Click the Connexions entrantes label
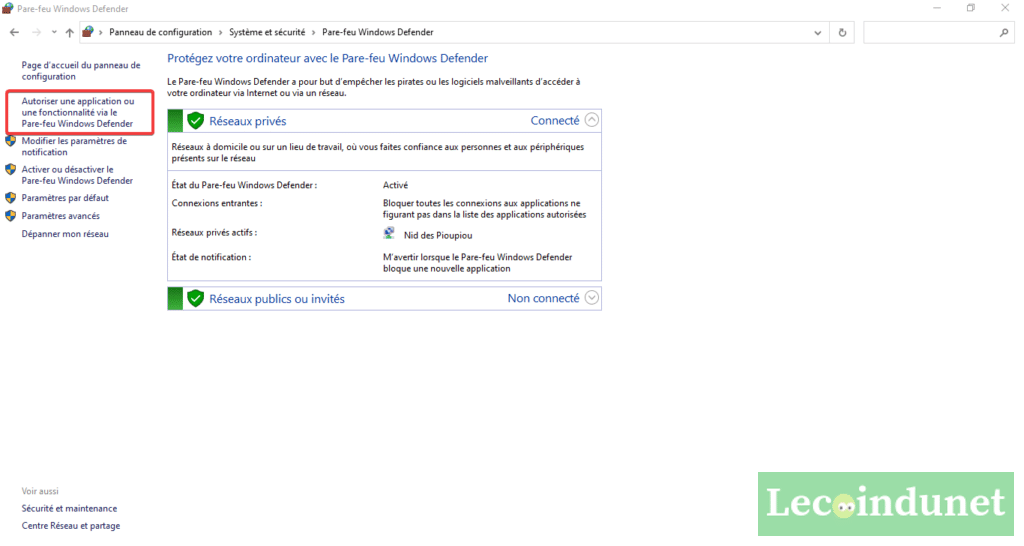 click(x=217, y=203)
